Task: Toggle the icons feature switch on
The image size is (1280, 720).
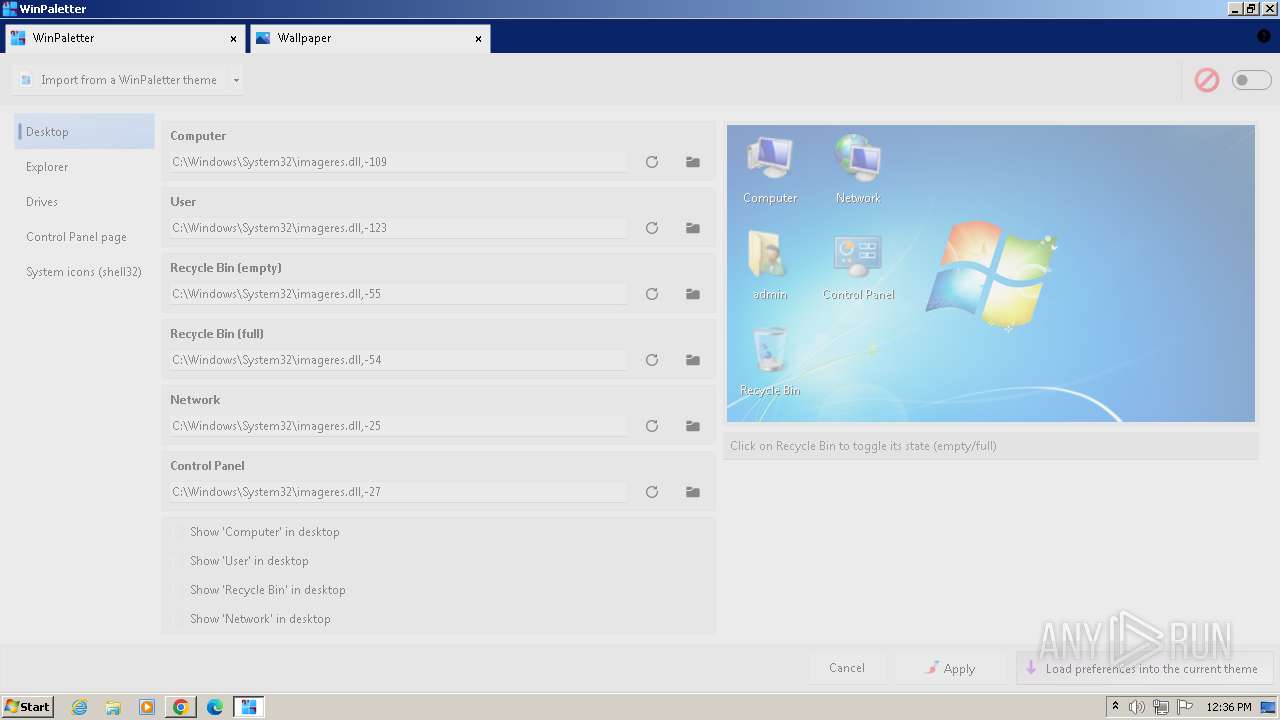Action: pyautogui.click(x=1251, y=80)
